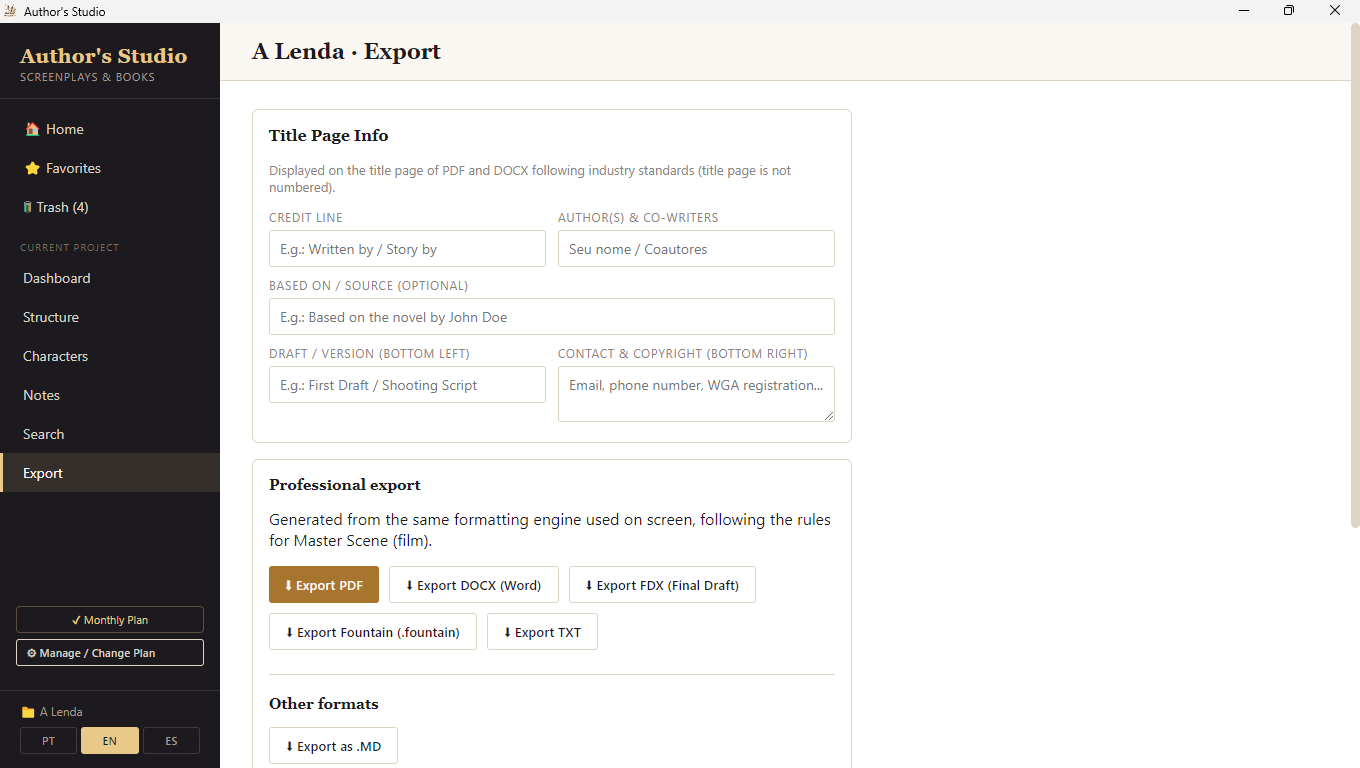The width and height of the screenshot is (1360, 768).
Task: Open the Search page
Action: [110, 434]
